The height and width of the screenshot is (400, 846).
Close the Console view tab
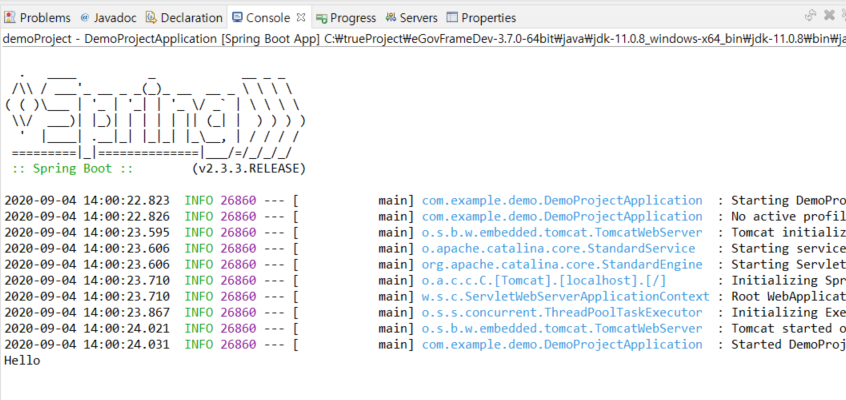(x=301, y=17)
